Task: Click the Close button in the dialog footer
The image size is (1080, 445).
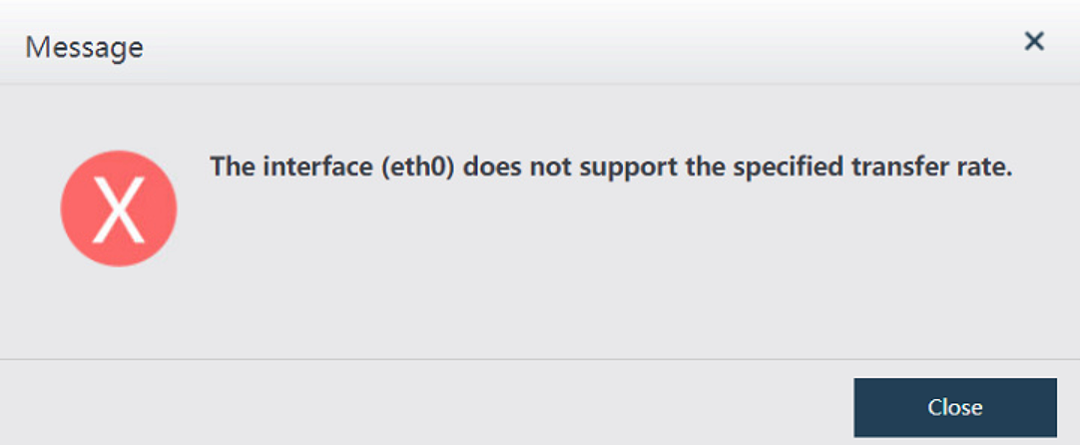Action: point(955,407)
